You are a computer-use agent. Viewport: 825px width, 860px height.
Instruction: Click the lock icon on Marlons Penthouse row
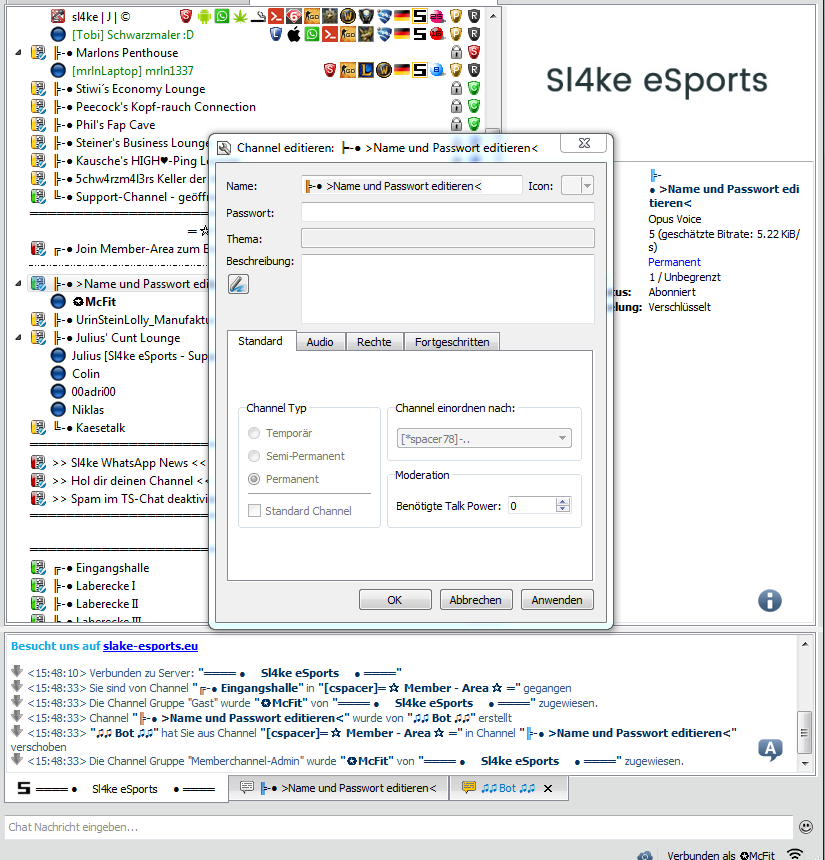pyautogui.click(x=456, y=52)
